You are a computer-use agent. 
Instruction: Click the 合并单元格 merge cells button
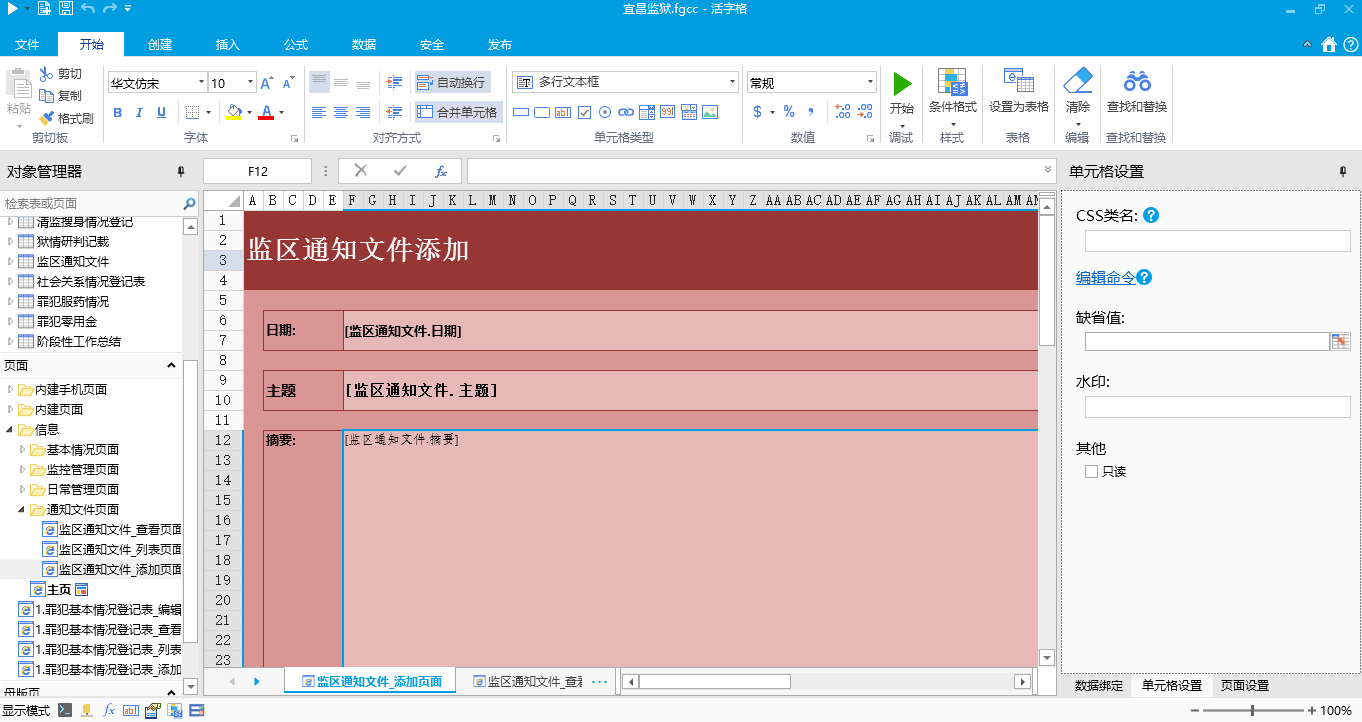coord(457,112)
